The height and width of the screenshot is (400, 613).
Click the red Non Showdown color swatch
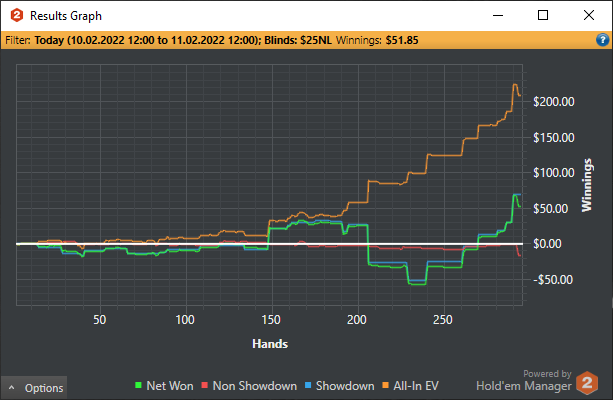coord(204,385)
